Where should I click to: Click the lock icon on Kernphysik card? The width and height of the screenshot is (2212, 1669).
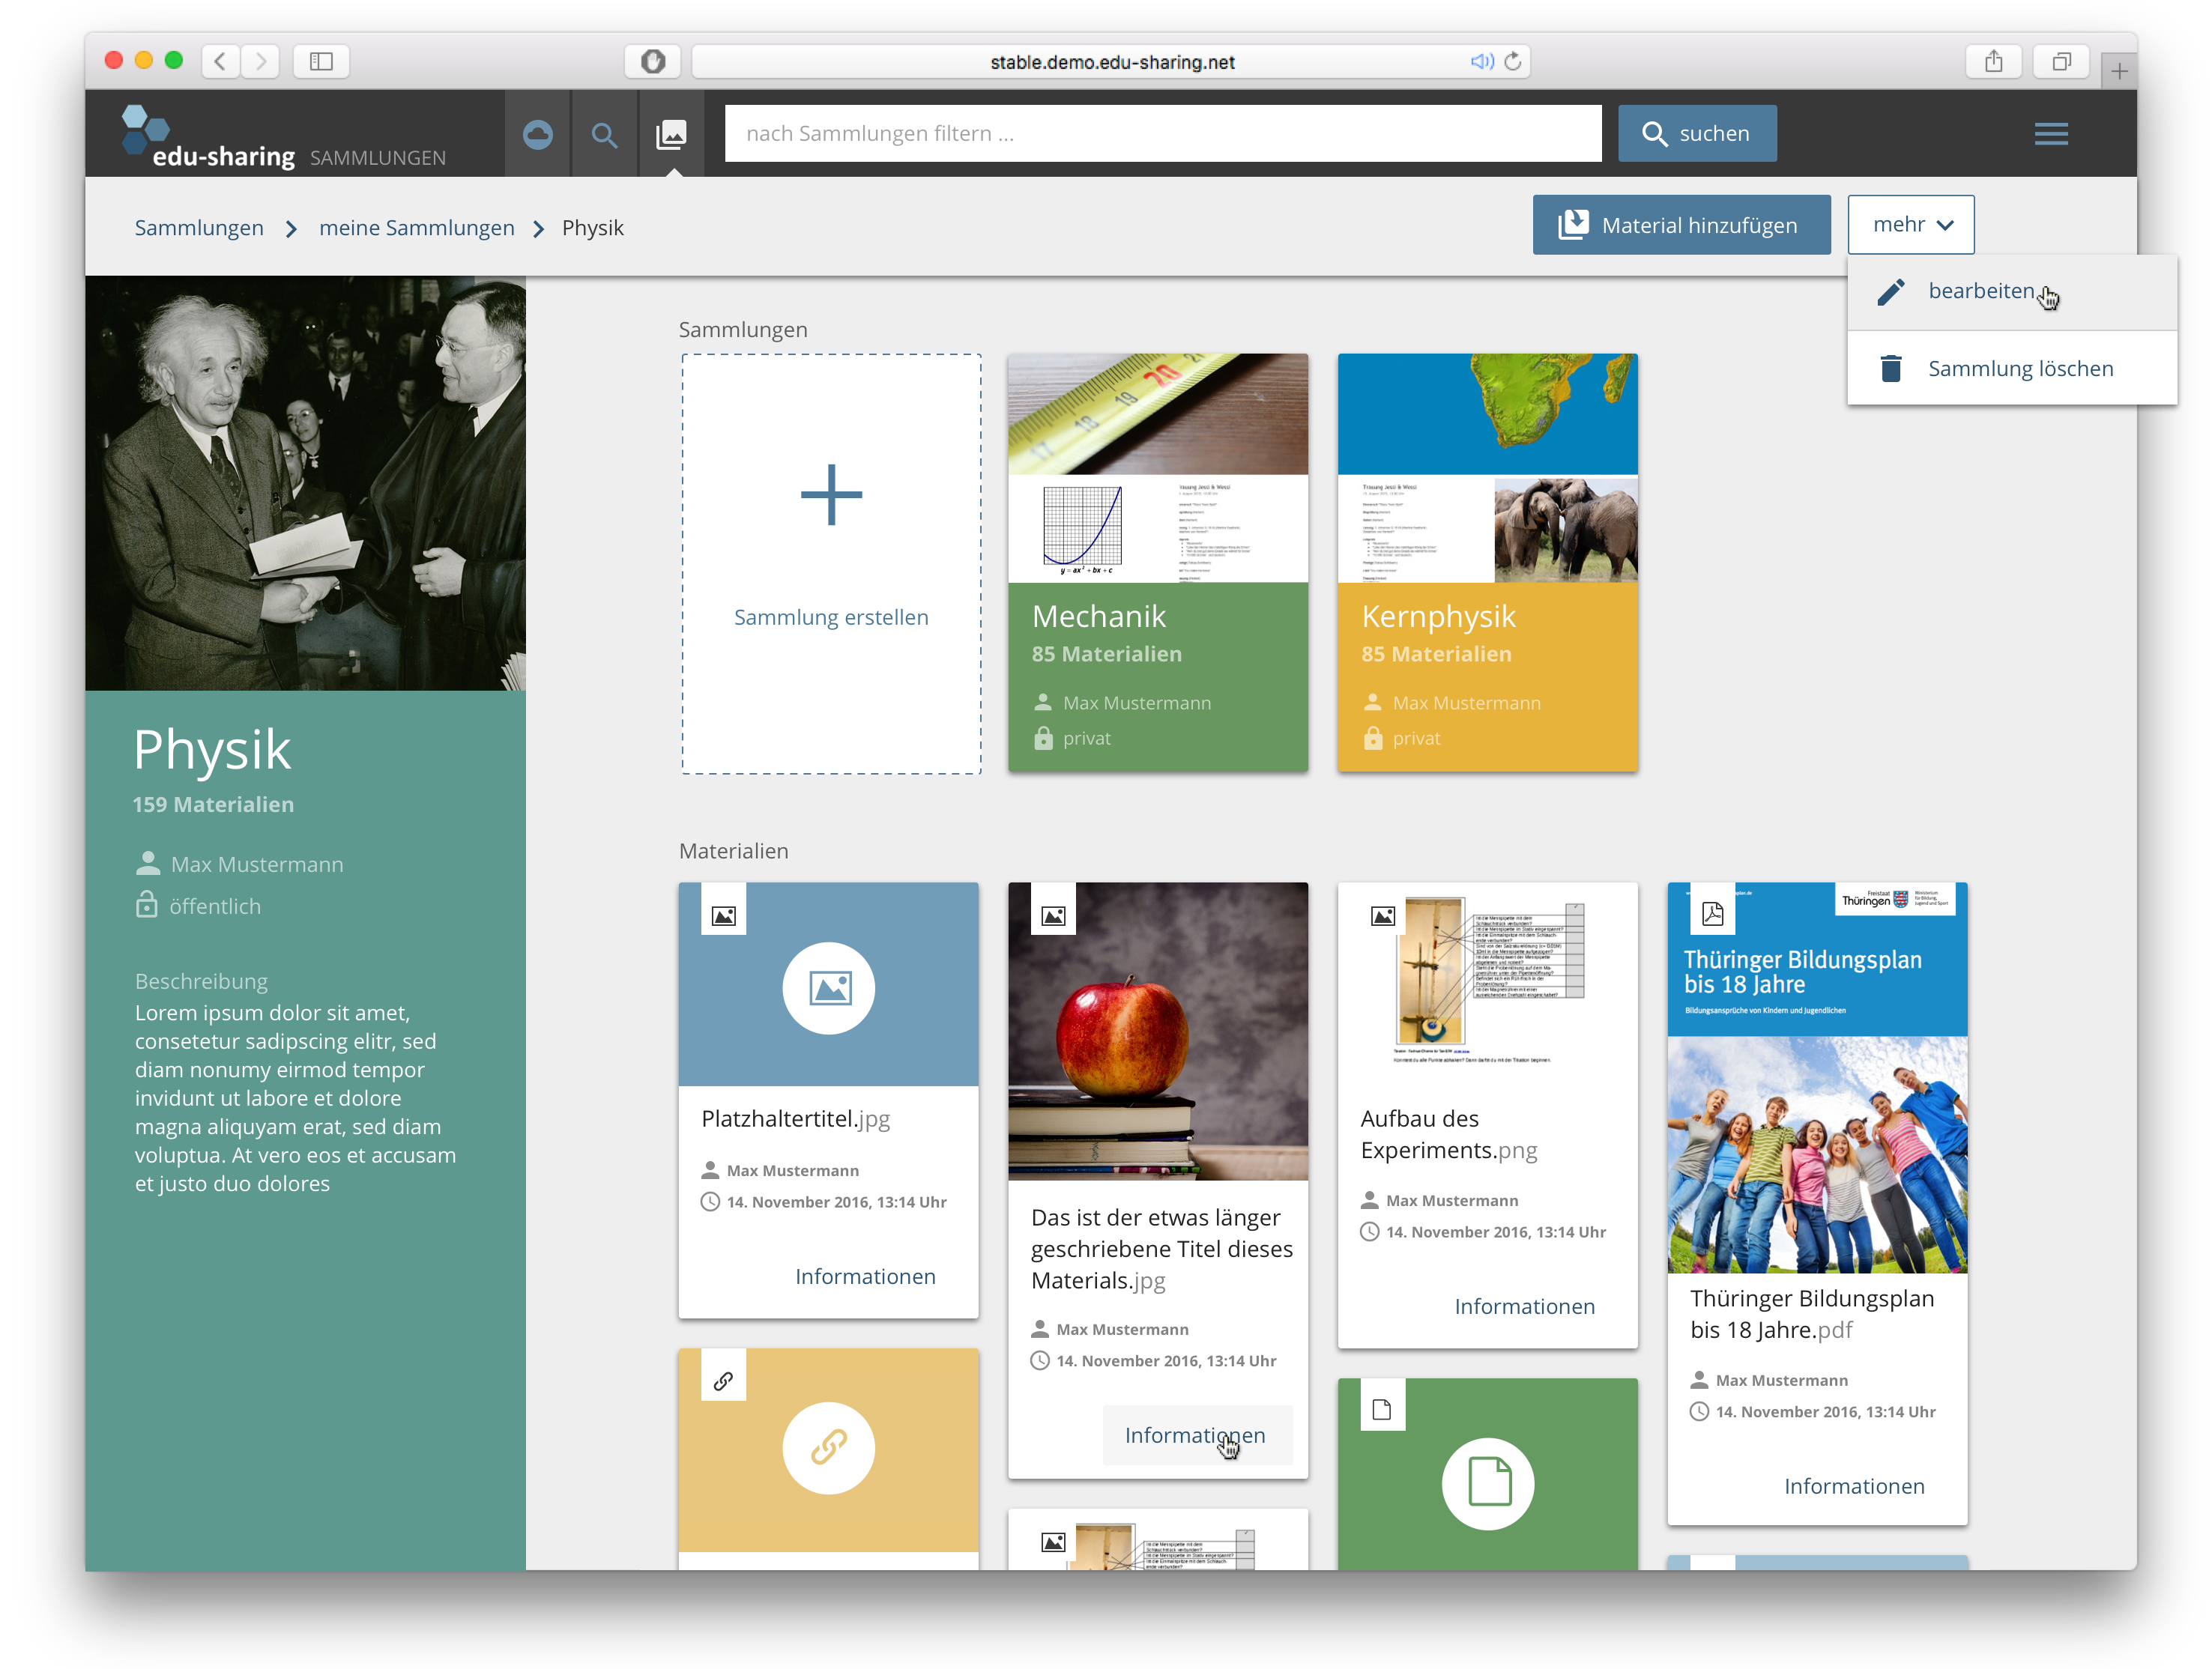tap(1373, 738)
